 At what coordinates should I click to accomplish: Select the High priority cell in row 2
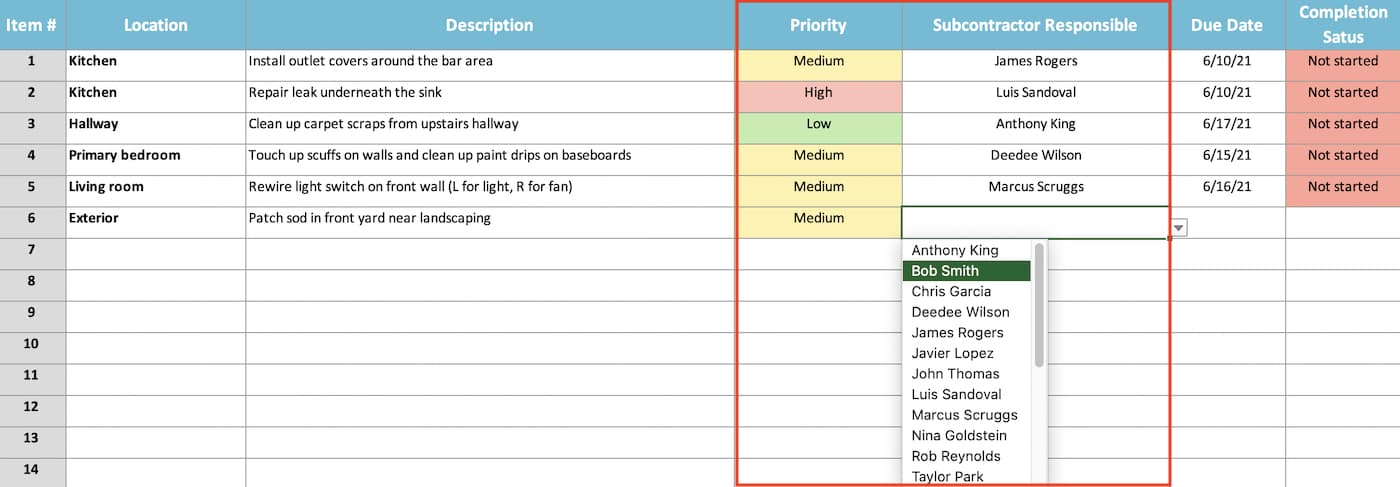[x=818, y=93]
